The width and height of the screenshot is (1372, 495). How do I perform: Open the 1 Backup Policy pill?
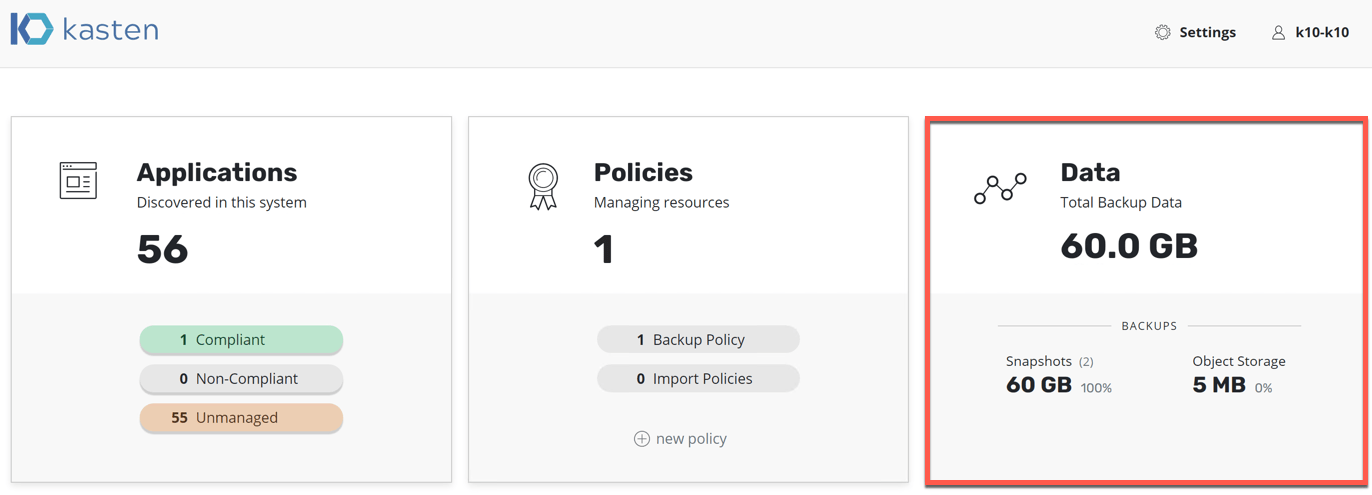[698, 340]
